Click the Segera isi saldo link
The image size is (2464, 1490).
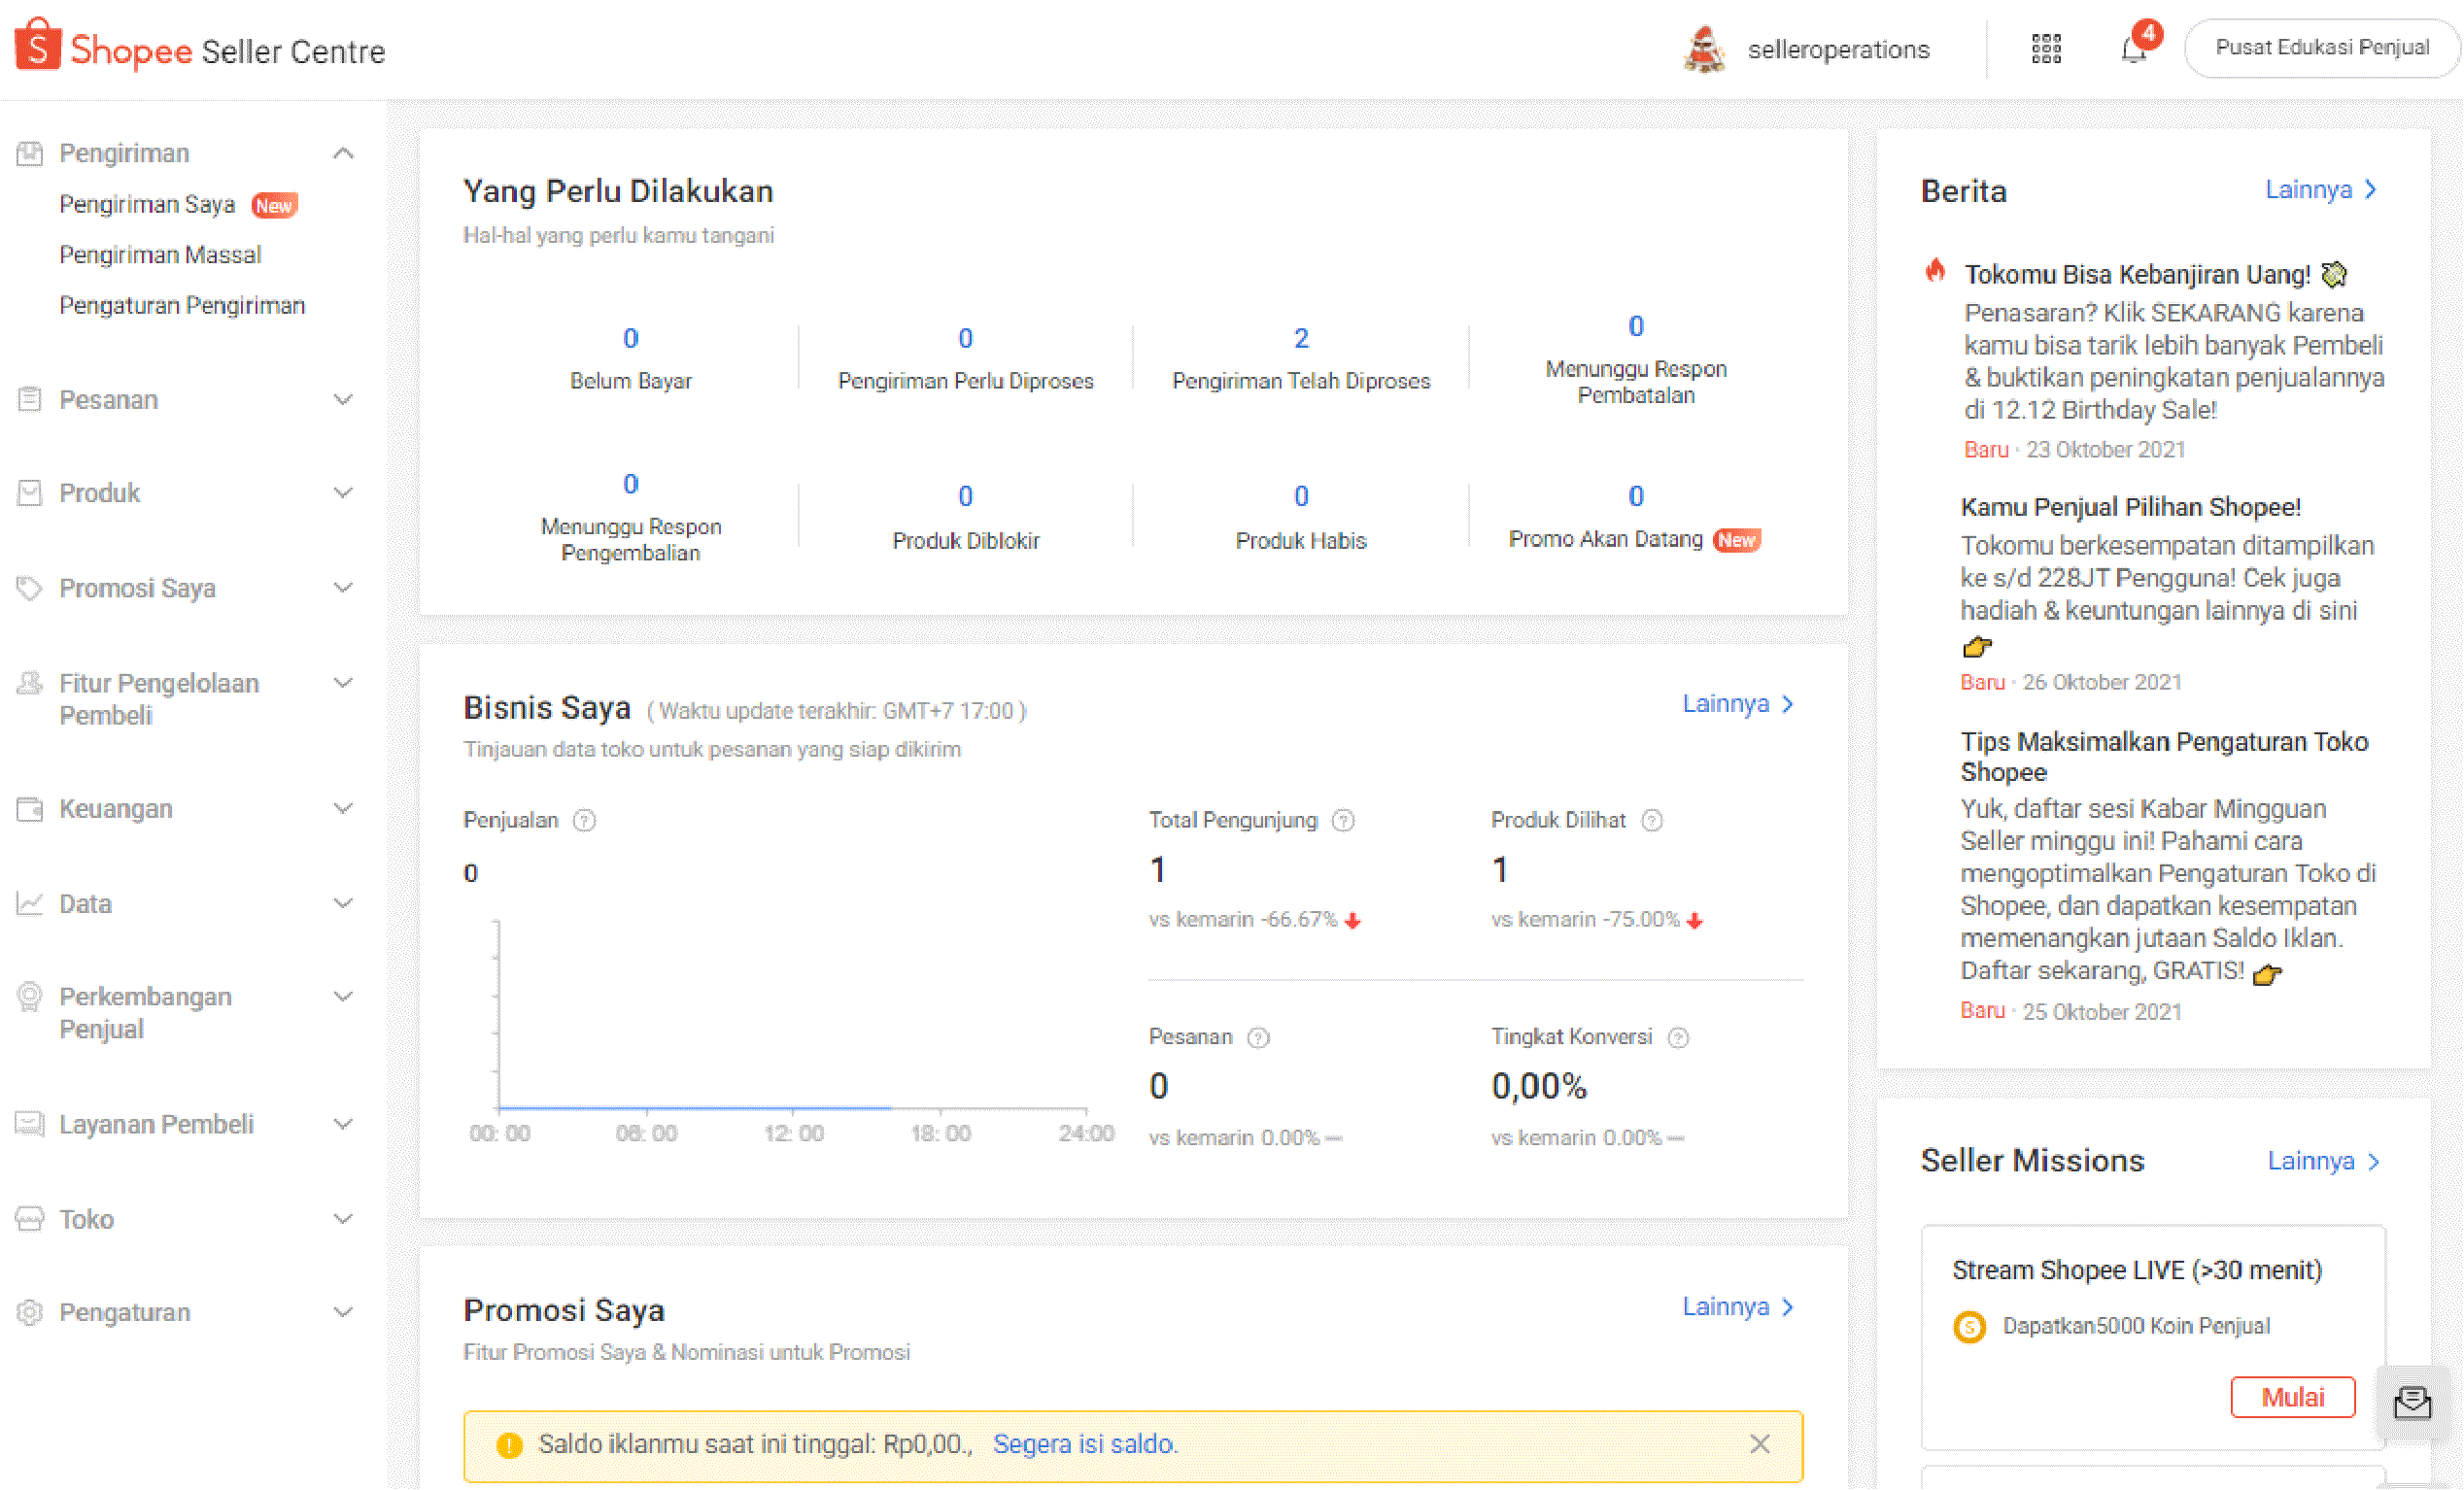[1085, 1445]
